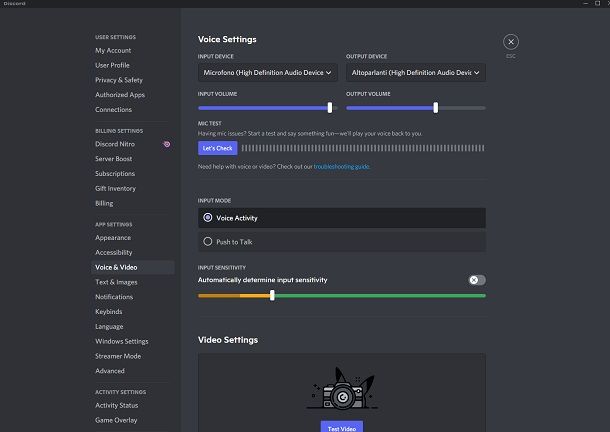610x432 pixels.
Task: Select the Voice Activity radio button
Action: [208, 218]
